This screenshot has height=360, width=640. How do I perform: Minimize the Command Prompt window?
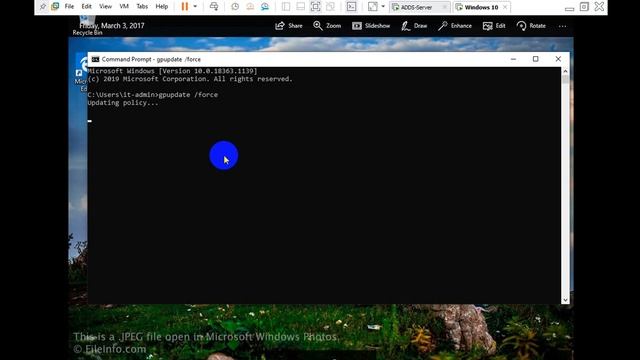click(513, 59)
